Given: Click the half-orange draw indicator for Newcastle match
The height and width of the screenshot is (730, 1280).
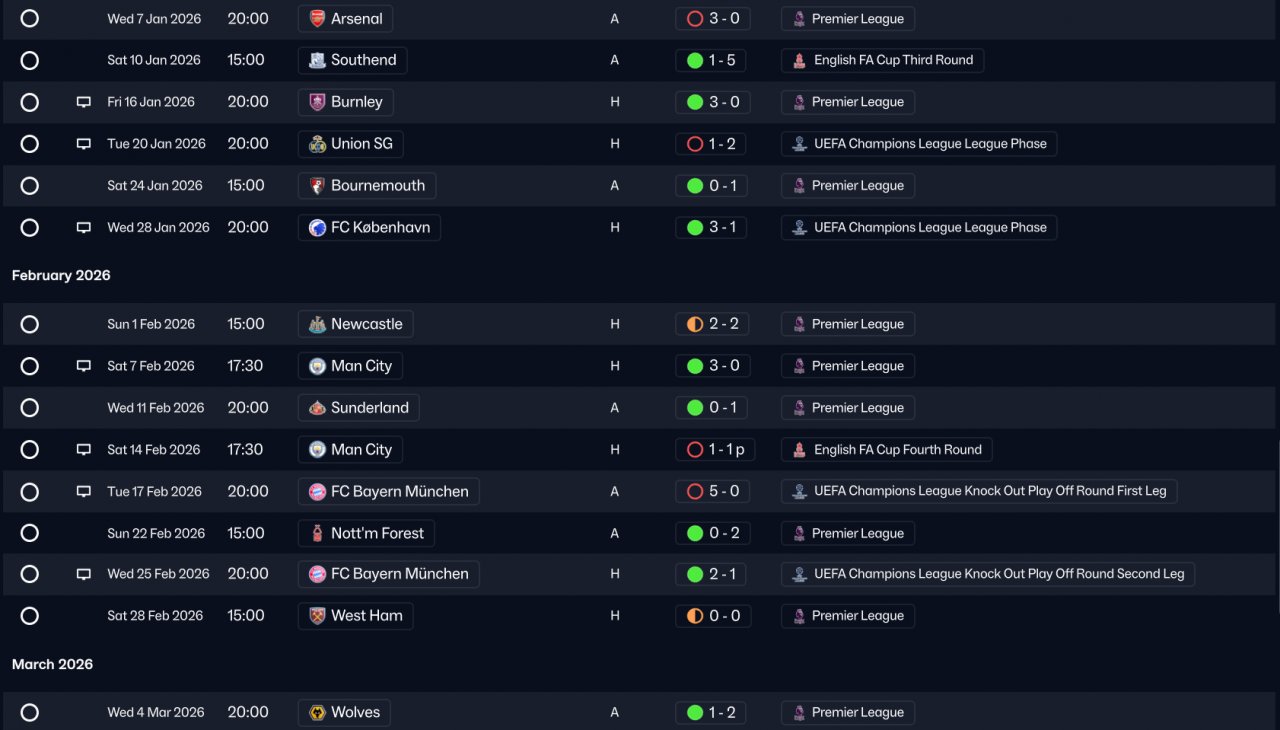Looking at the screenshot, I should 695,324.
